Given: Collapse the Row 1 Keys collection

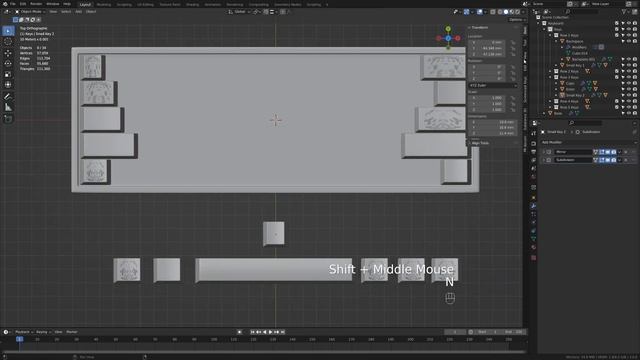Looking at the screenshot, I should [x=550, y=35].
